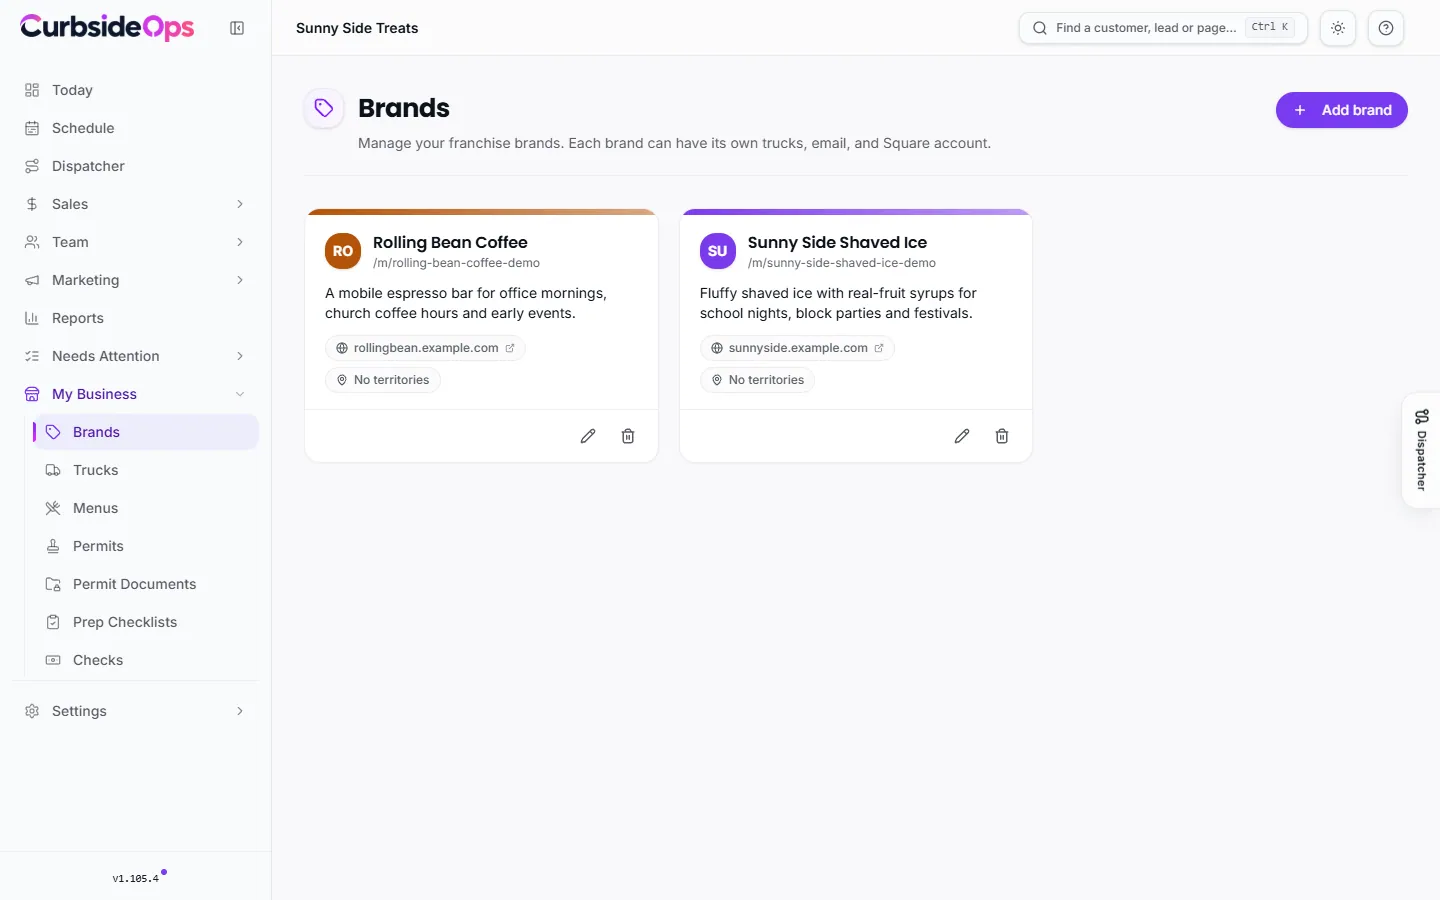This screenshot has height=900, width=1440.
Task: Edit Sunny Side Shaved Ice pencil icon
Action: pyautogui.click(x=962, y=436)
